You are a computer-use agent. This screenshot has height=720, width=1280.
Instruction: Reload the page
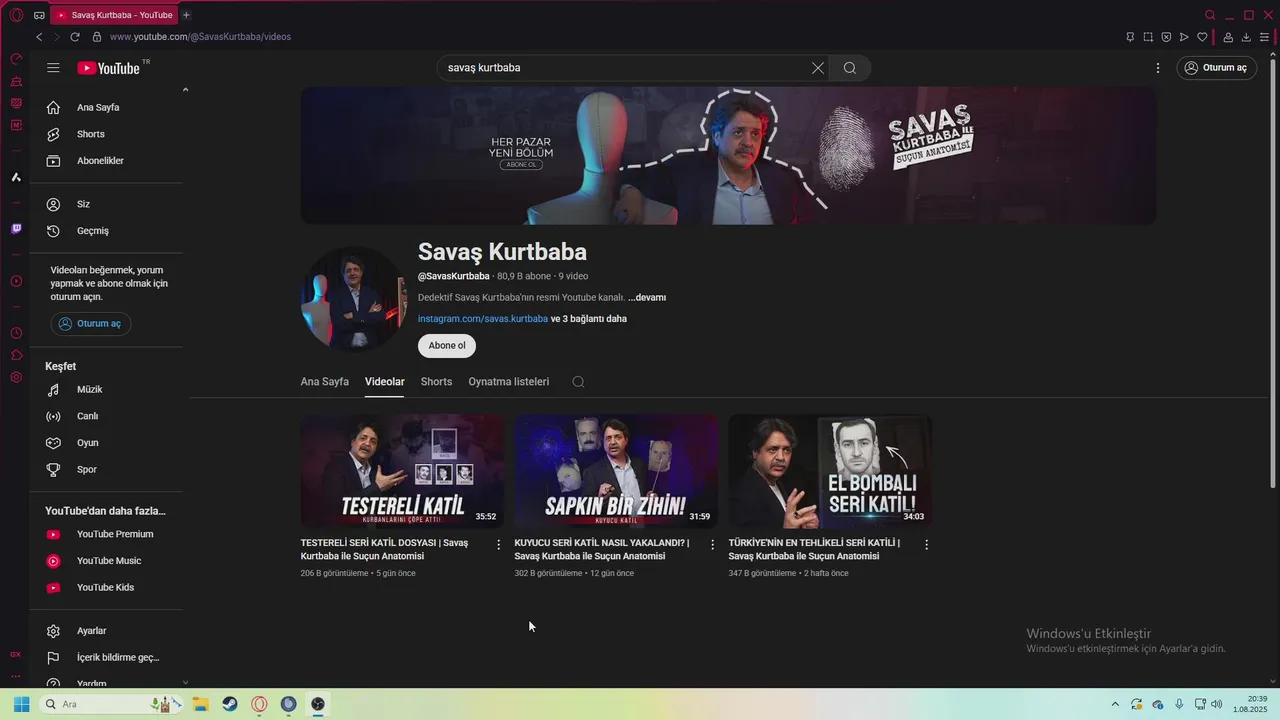tap(75, 37)
